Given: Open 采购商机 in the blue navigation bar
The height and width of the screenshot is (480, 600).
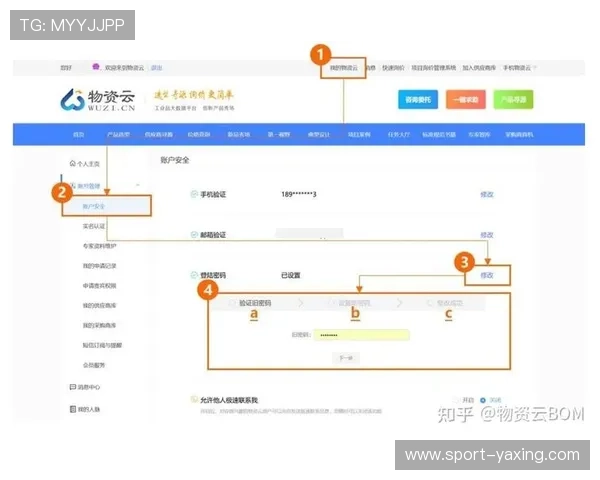Looking at the screenshot, I should (519, 134).
